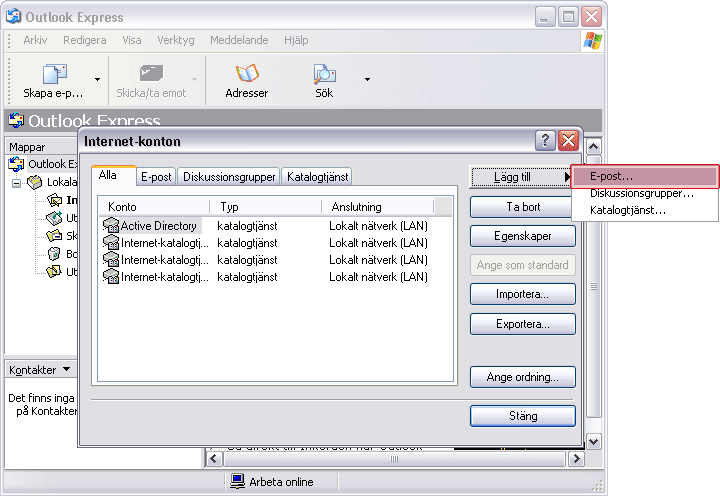Screen dimensions: 720x496
Task: Switch to the Diskussionsgrupper tab
Action: tap(228, 177)
